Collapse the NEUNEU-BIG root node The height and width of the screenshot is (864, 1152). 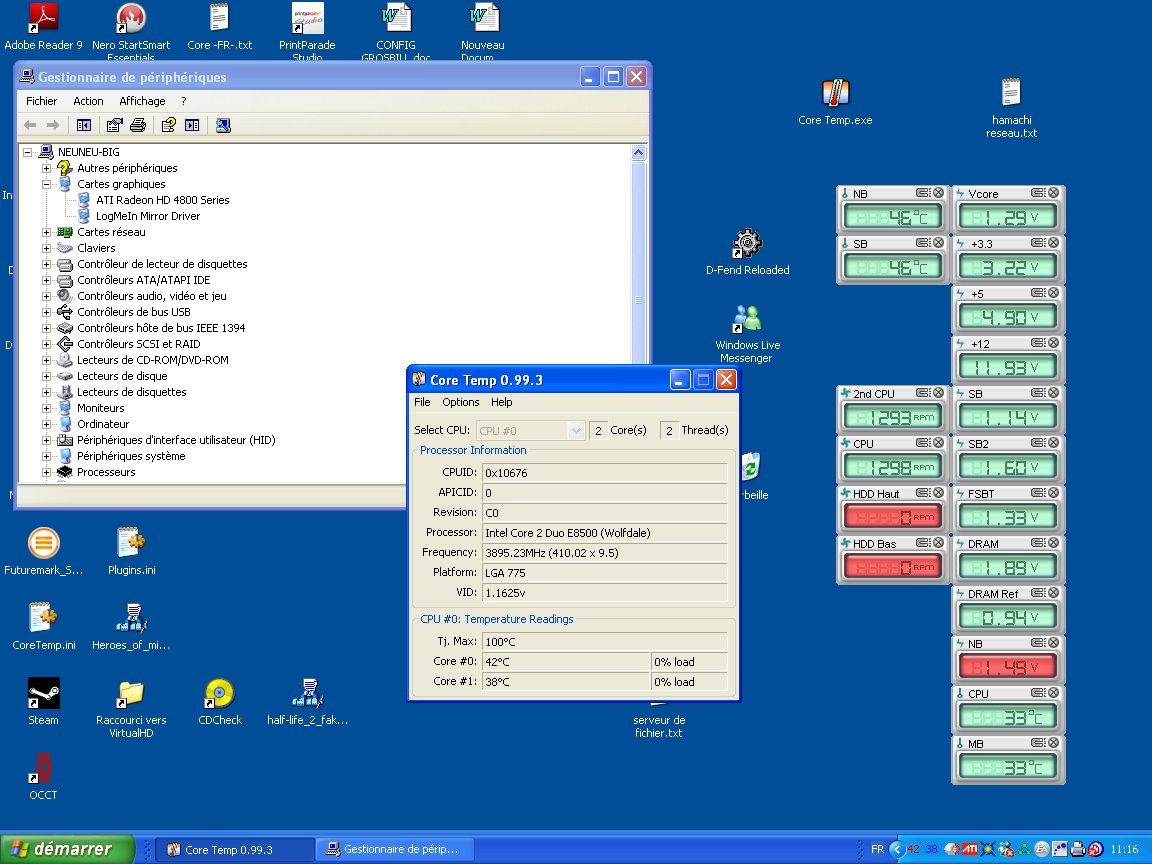click(27, 152)
